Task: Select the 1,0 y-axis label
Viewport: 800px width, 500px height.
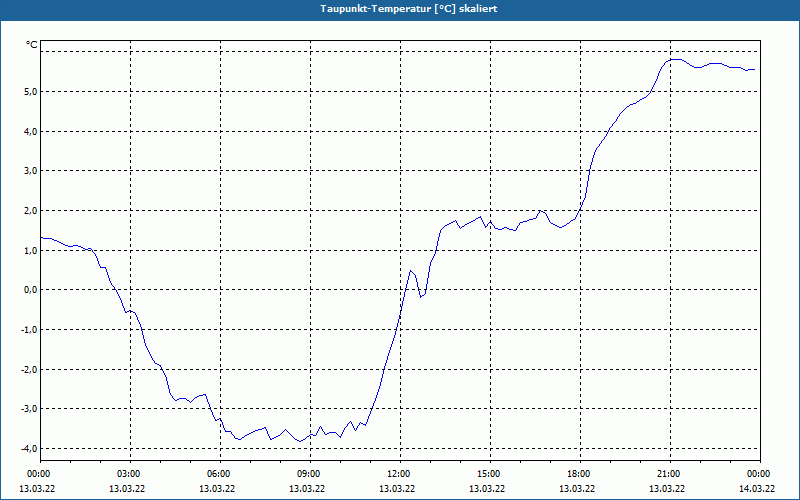Action: pyautogui.click(x=30, y=251)
